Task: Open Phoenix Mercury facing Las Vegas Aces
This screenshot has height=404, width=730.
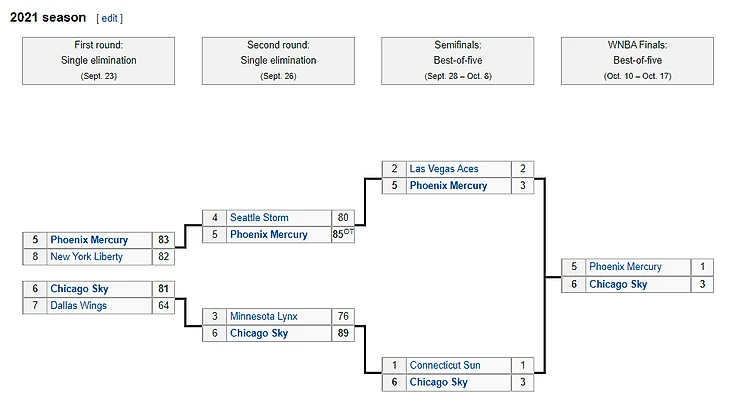Action: point(448,185)
